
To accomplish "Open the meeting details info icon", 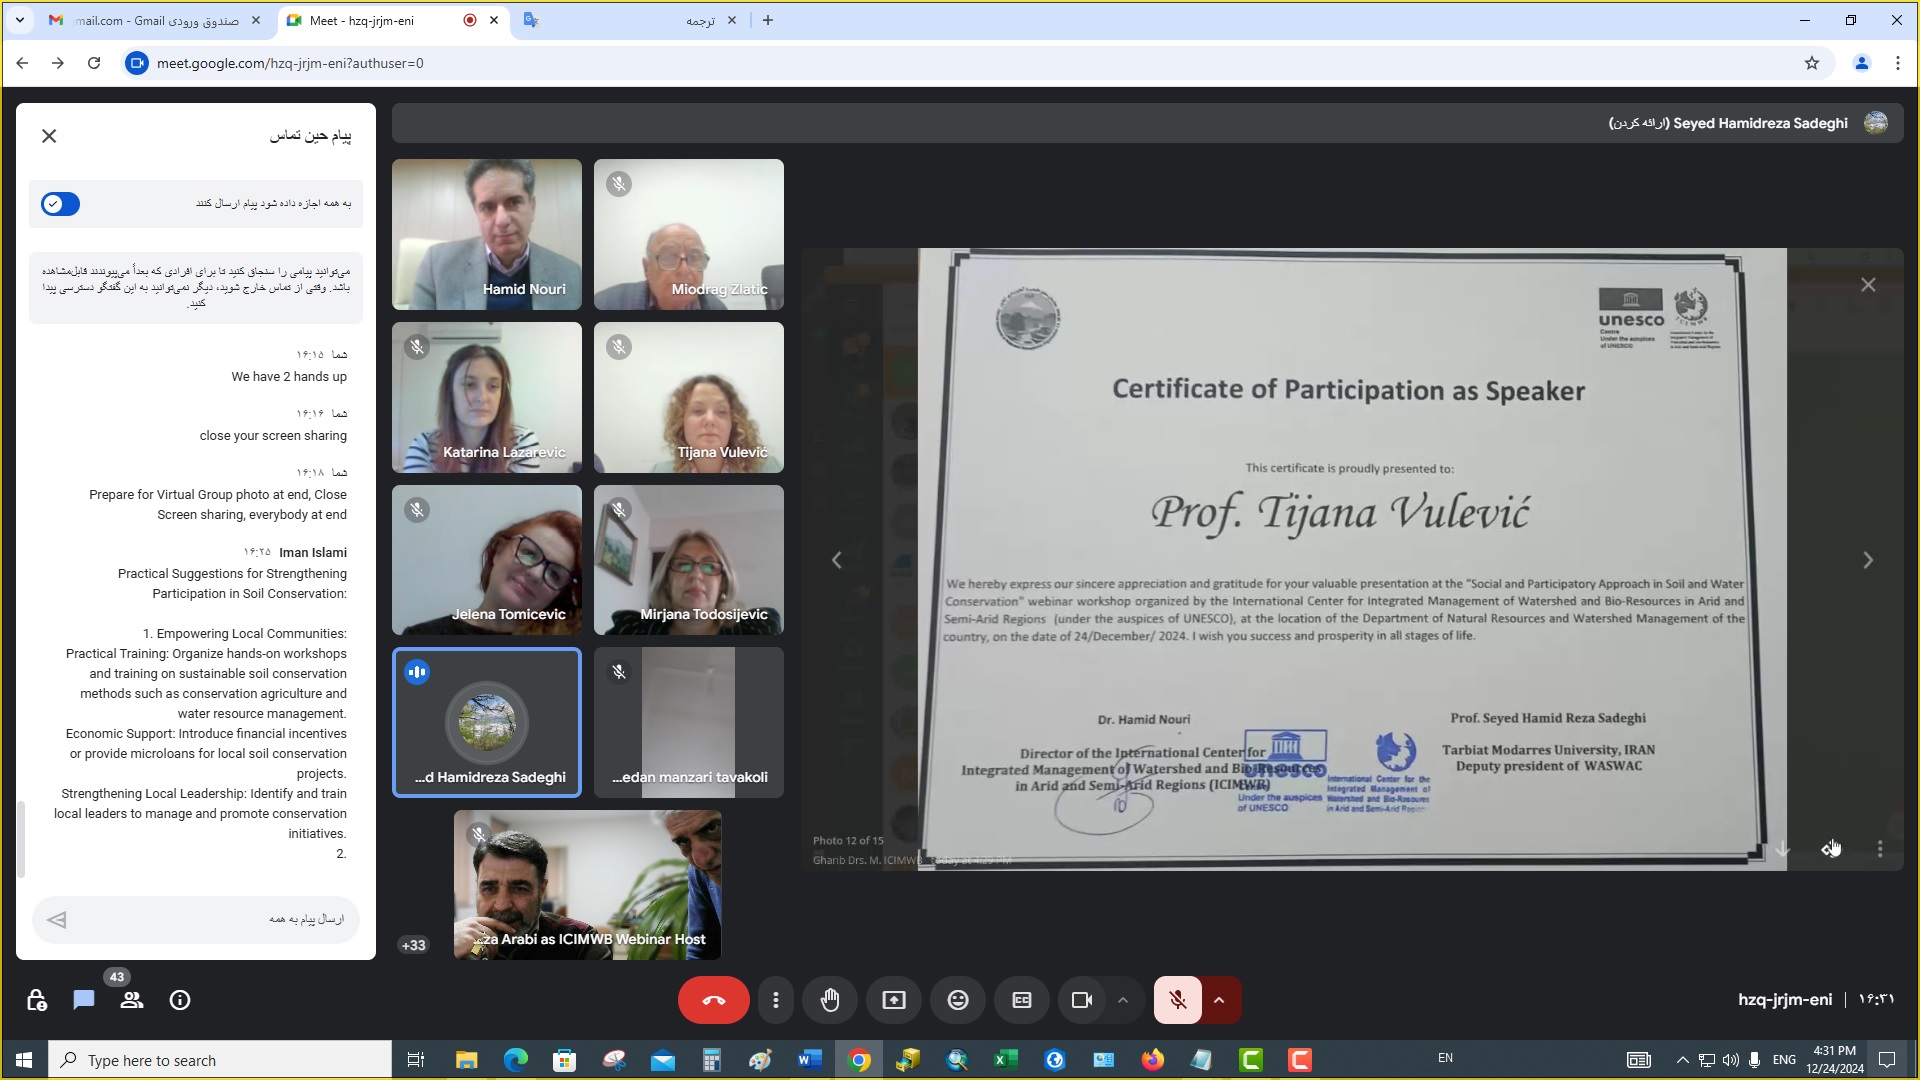I will (180, 1000).
